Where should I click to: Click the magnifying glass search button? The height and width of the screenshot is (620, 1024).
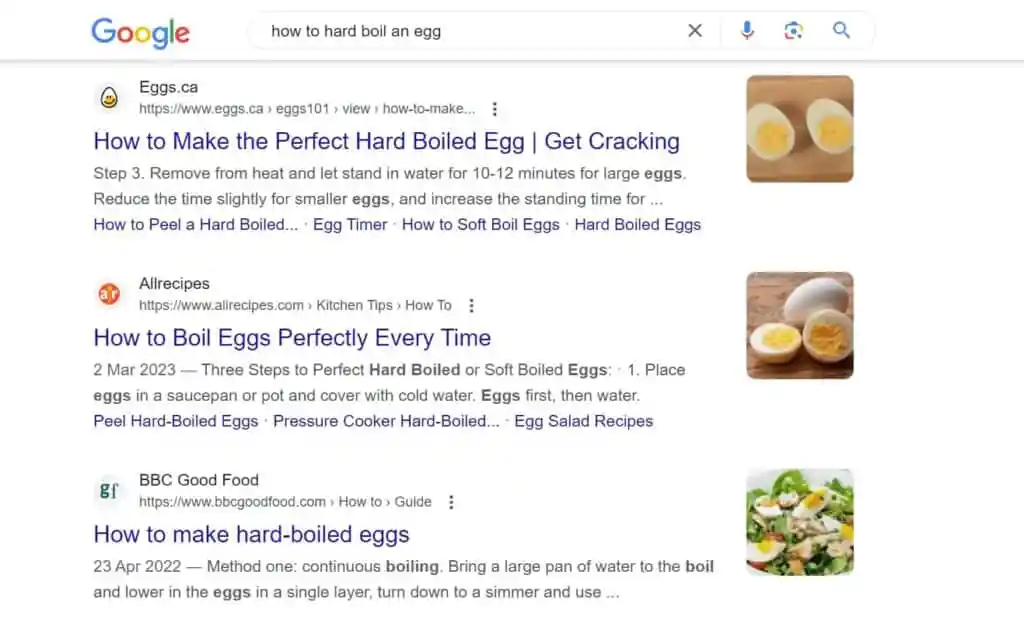coord(842,31)
